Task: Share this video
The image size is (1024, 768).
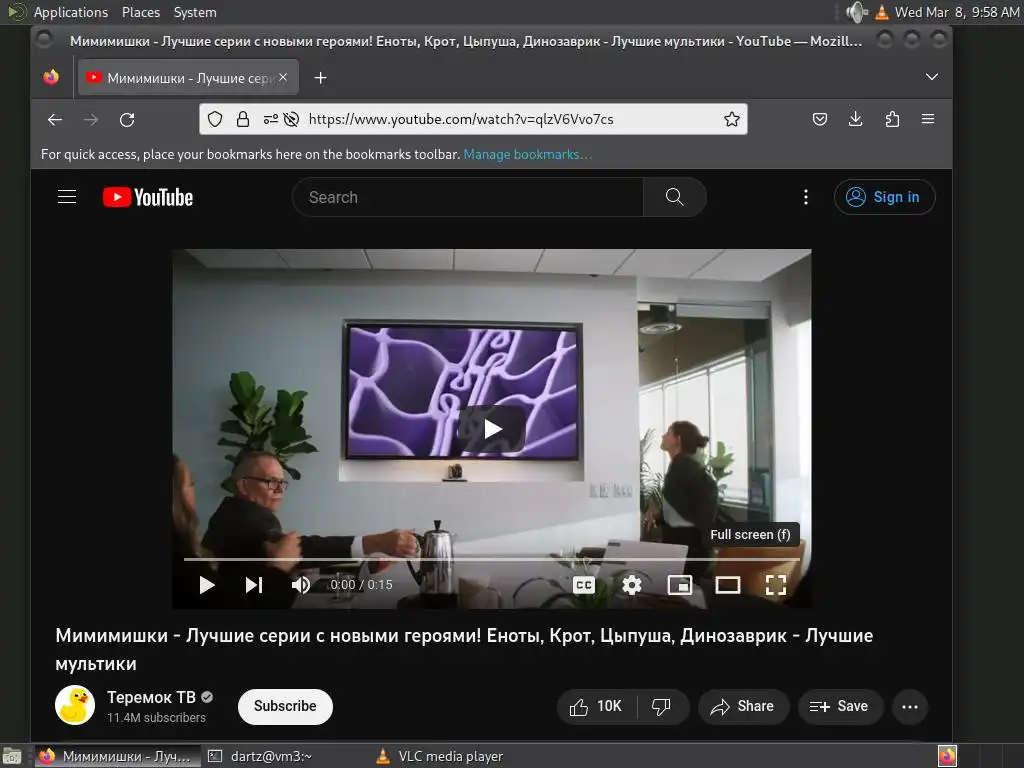Action: pyautogui.click(x=743, y=707)
